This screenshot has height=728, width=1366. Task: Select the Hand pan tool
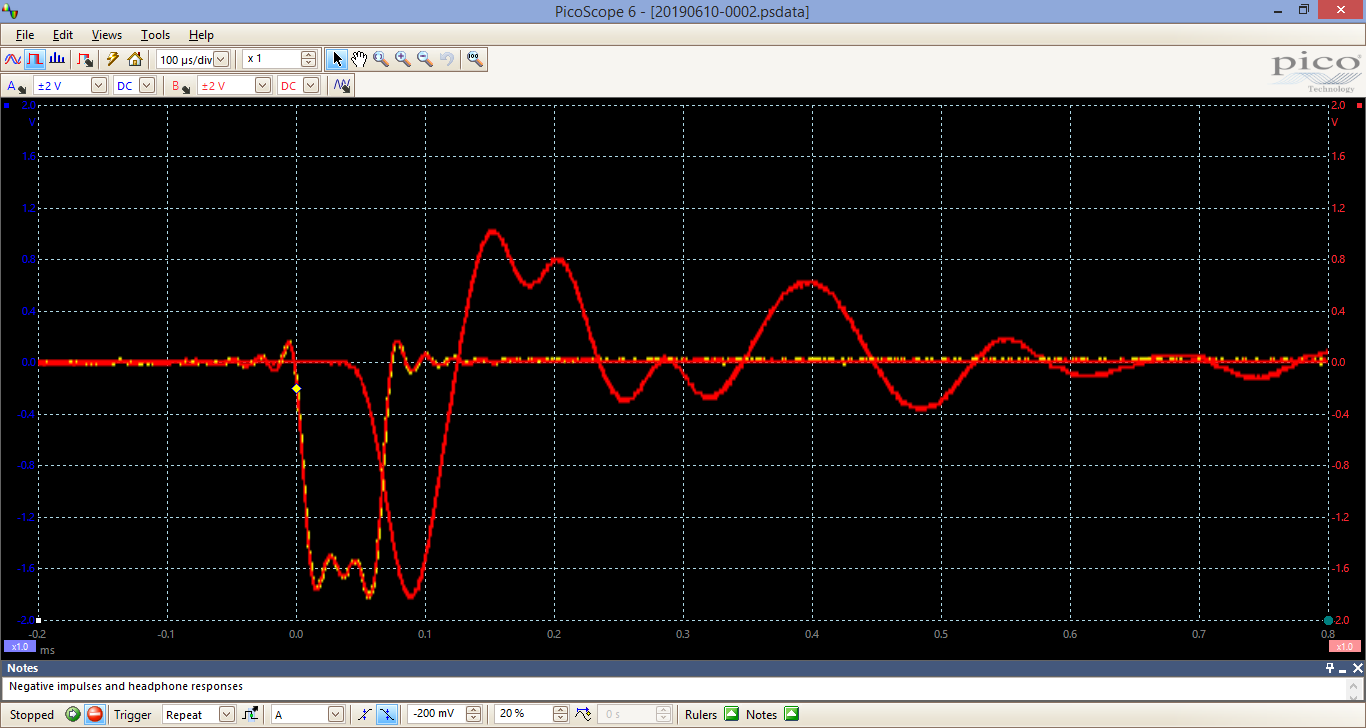click(x=359, y=59)
